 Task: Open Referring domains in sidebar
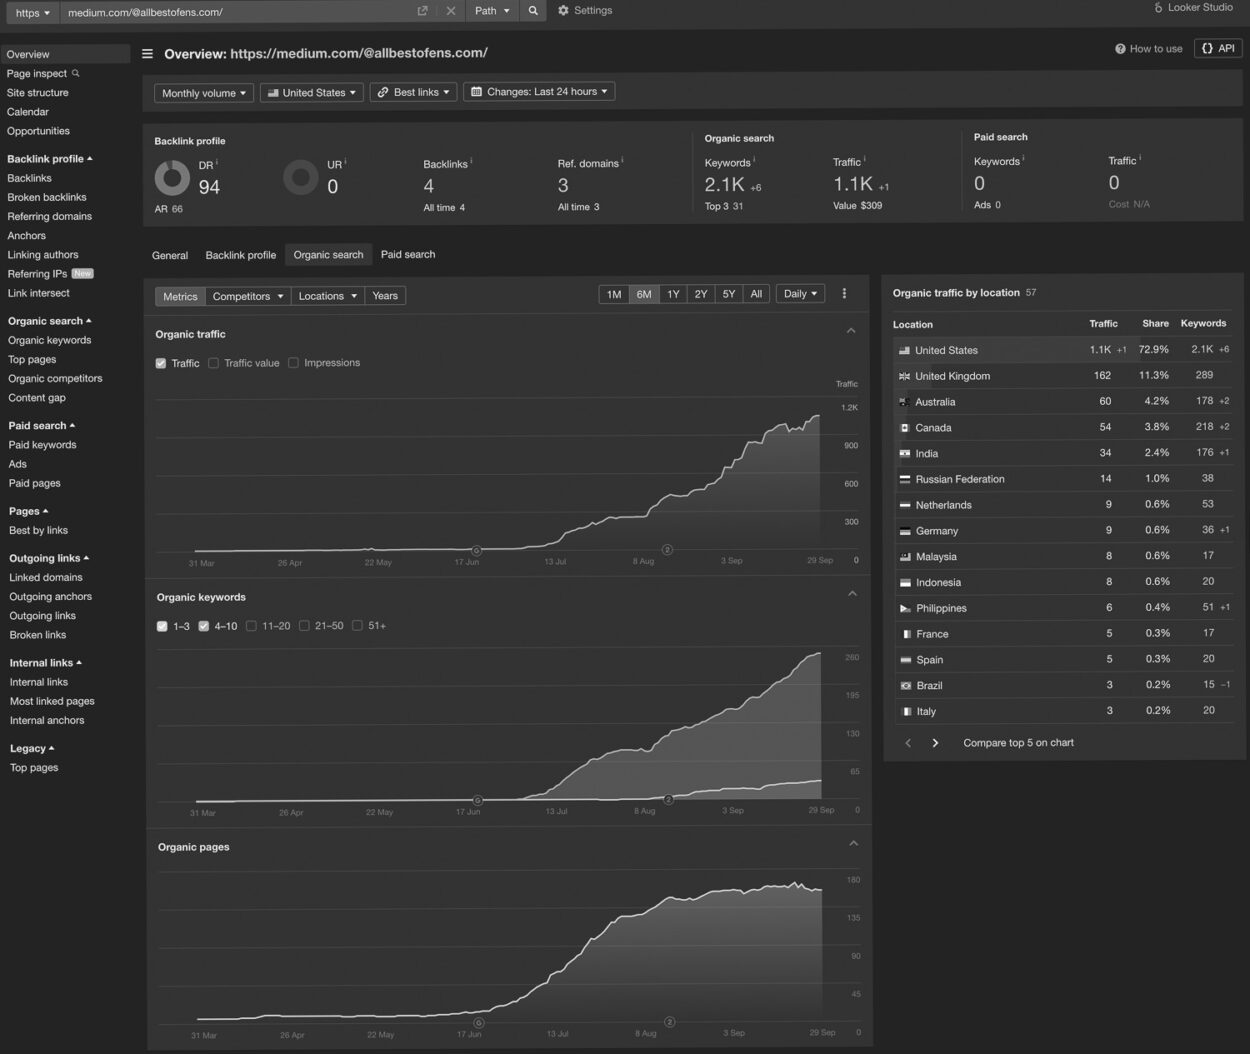coord(50,216)
